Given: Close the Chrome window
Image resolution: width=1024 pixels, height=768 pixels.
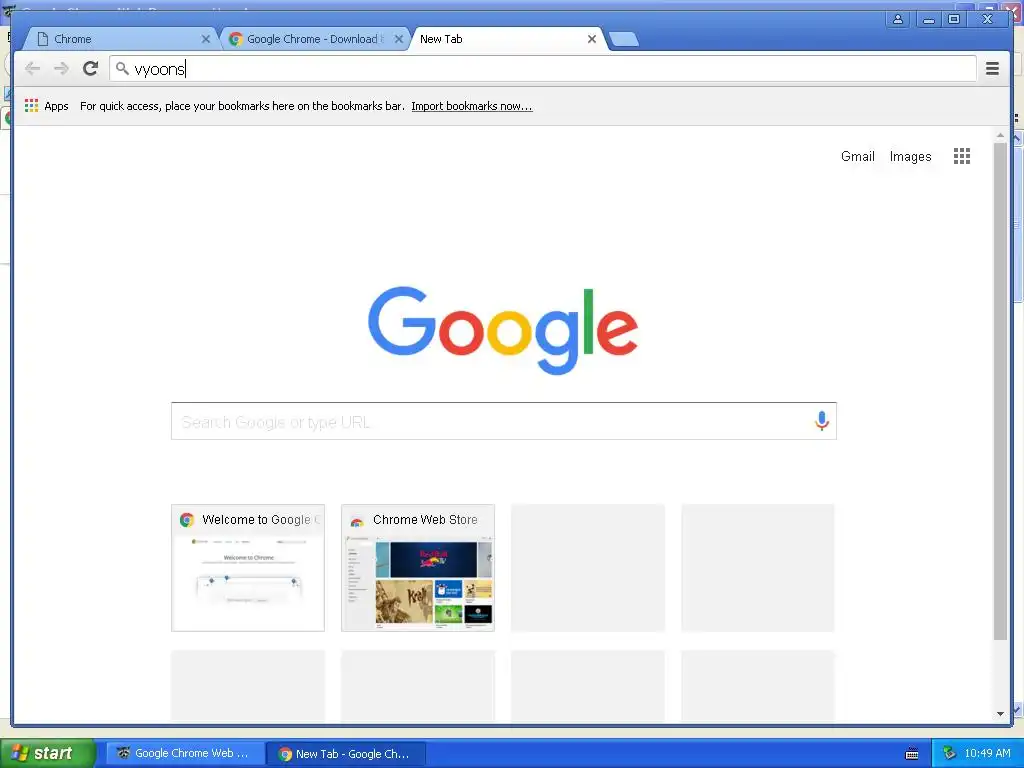Looking at the screenshot, I should click(988, 19).
